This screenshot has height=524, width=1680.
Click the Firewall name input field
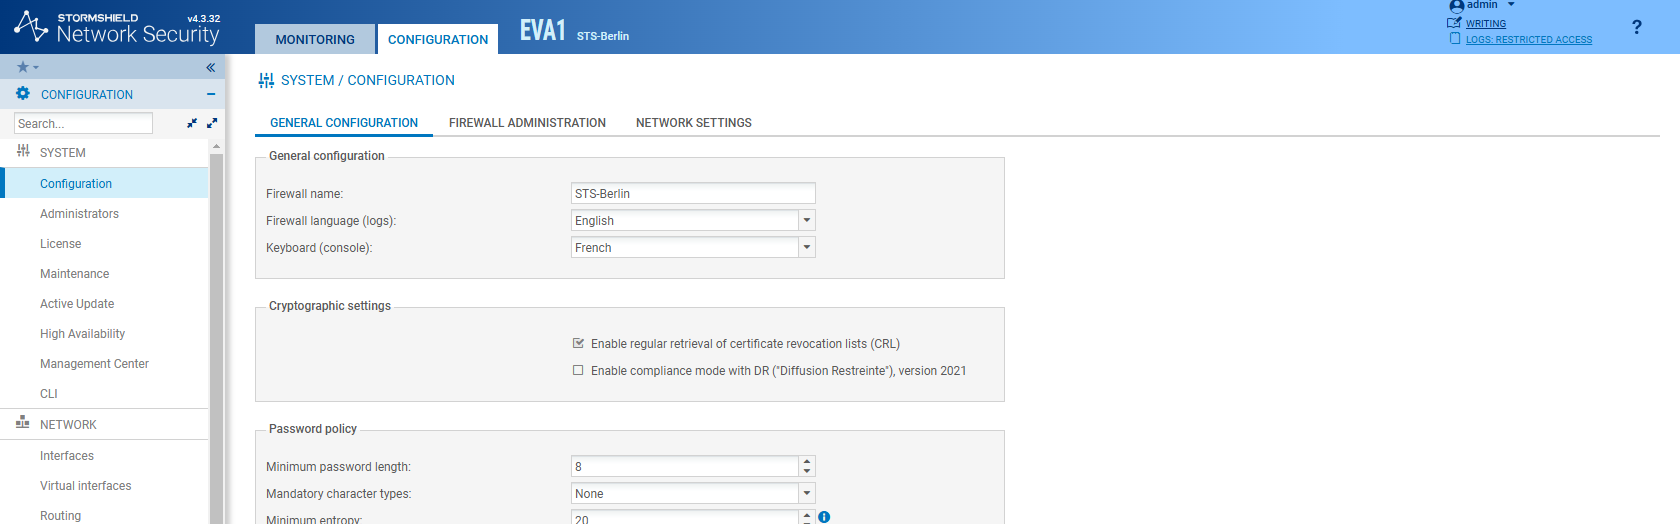[692, 193]
